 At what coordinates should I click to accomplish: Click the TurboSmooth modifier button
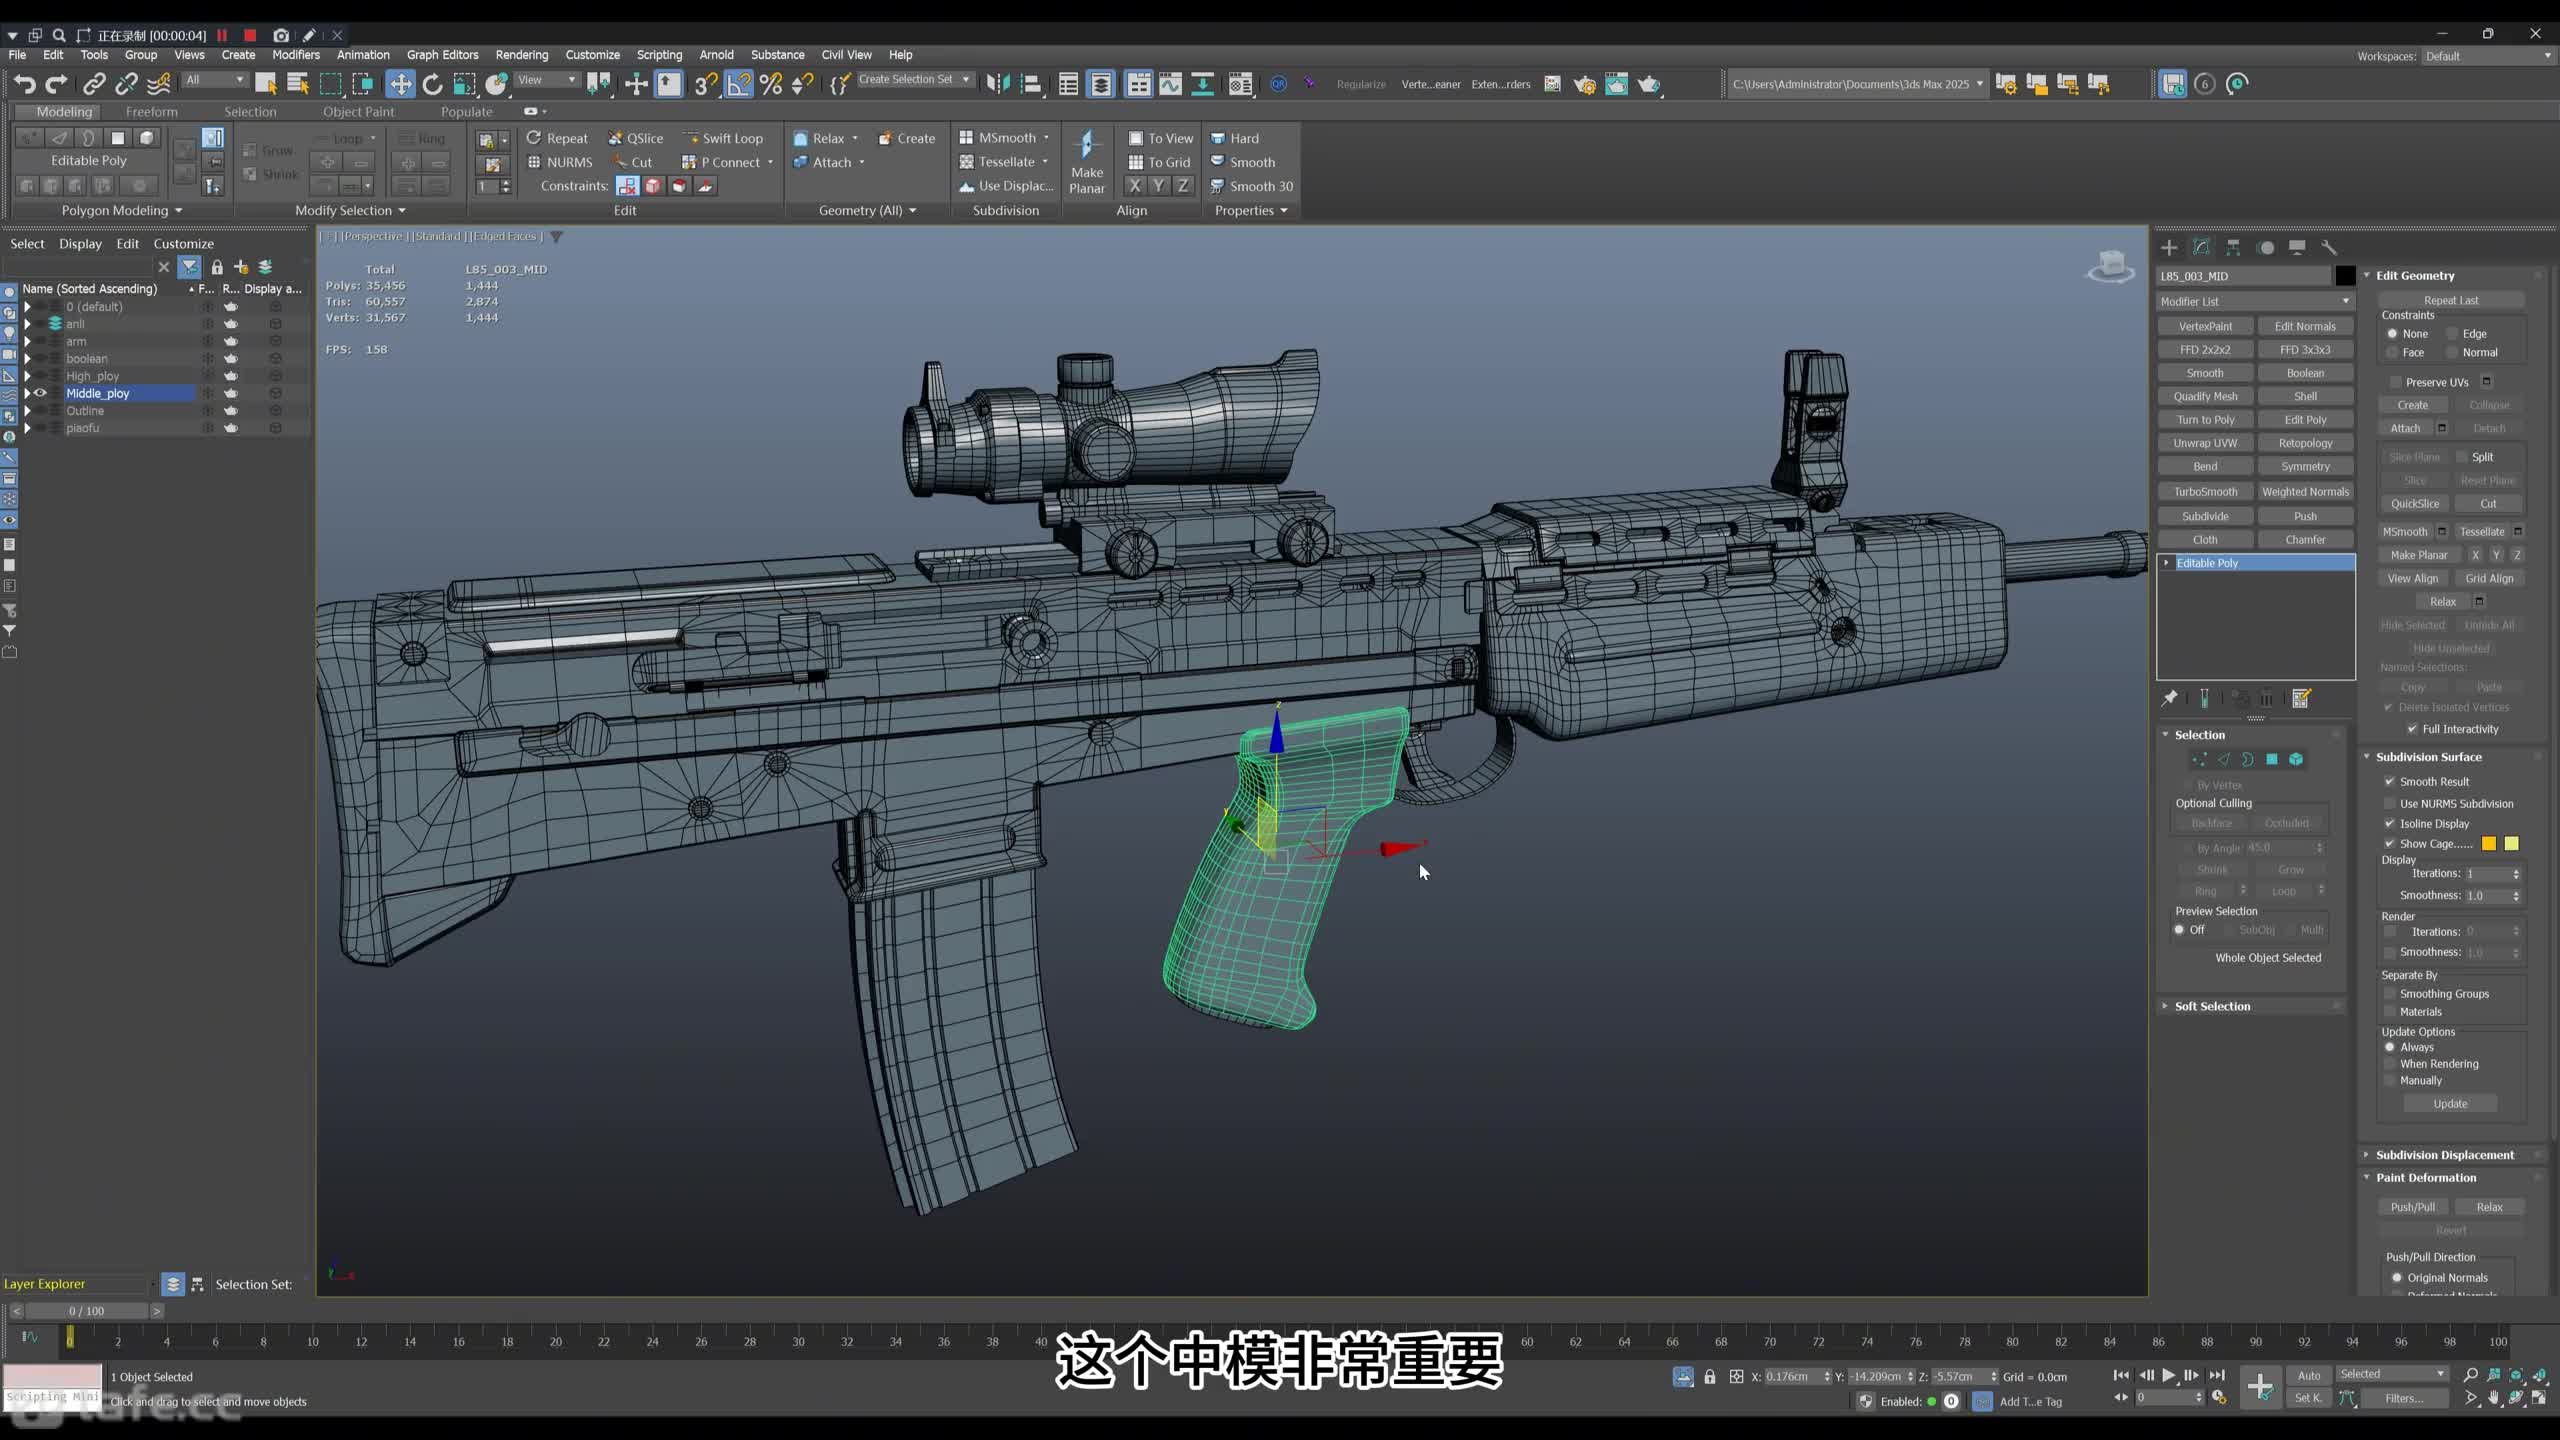pyautogui.click(x=2205, y=492)
